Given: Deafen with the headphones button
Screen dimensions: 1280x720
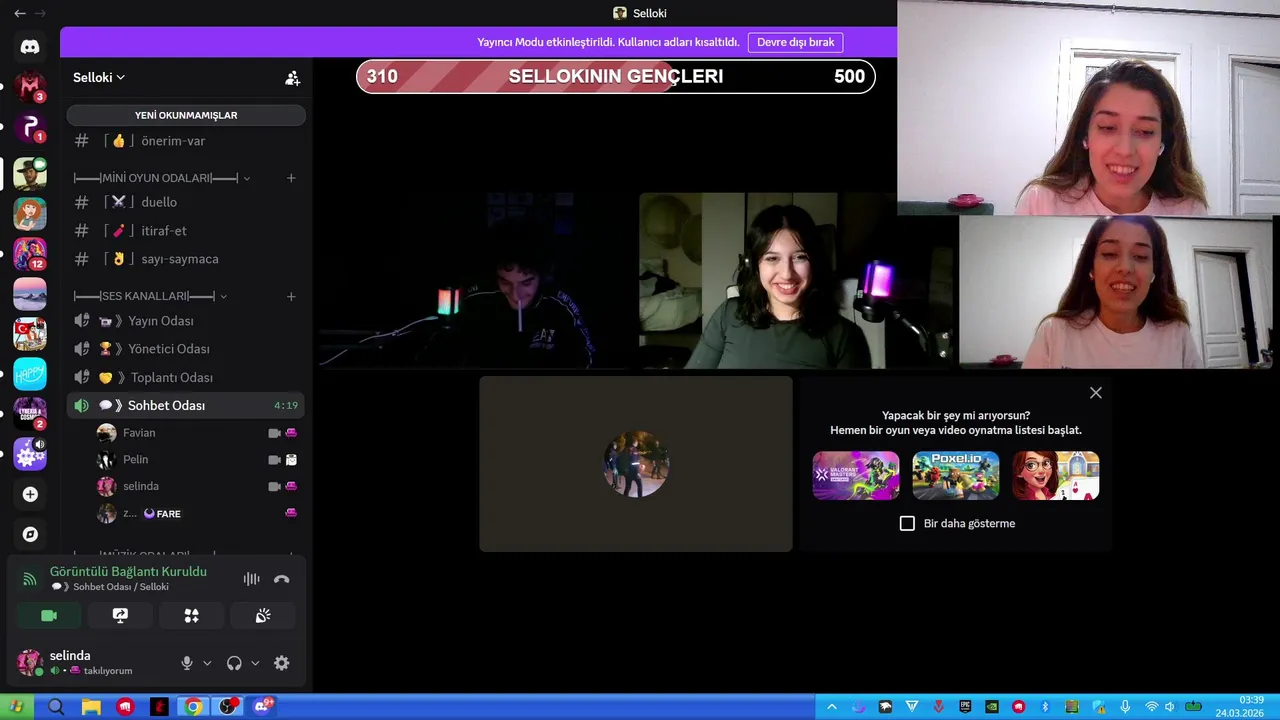Looking at the screenshot, I should click(x=234, y=663).
